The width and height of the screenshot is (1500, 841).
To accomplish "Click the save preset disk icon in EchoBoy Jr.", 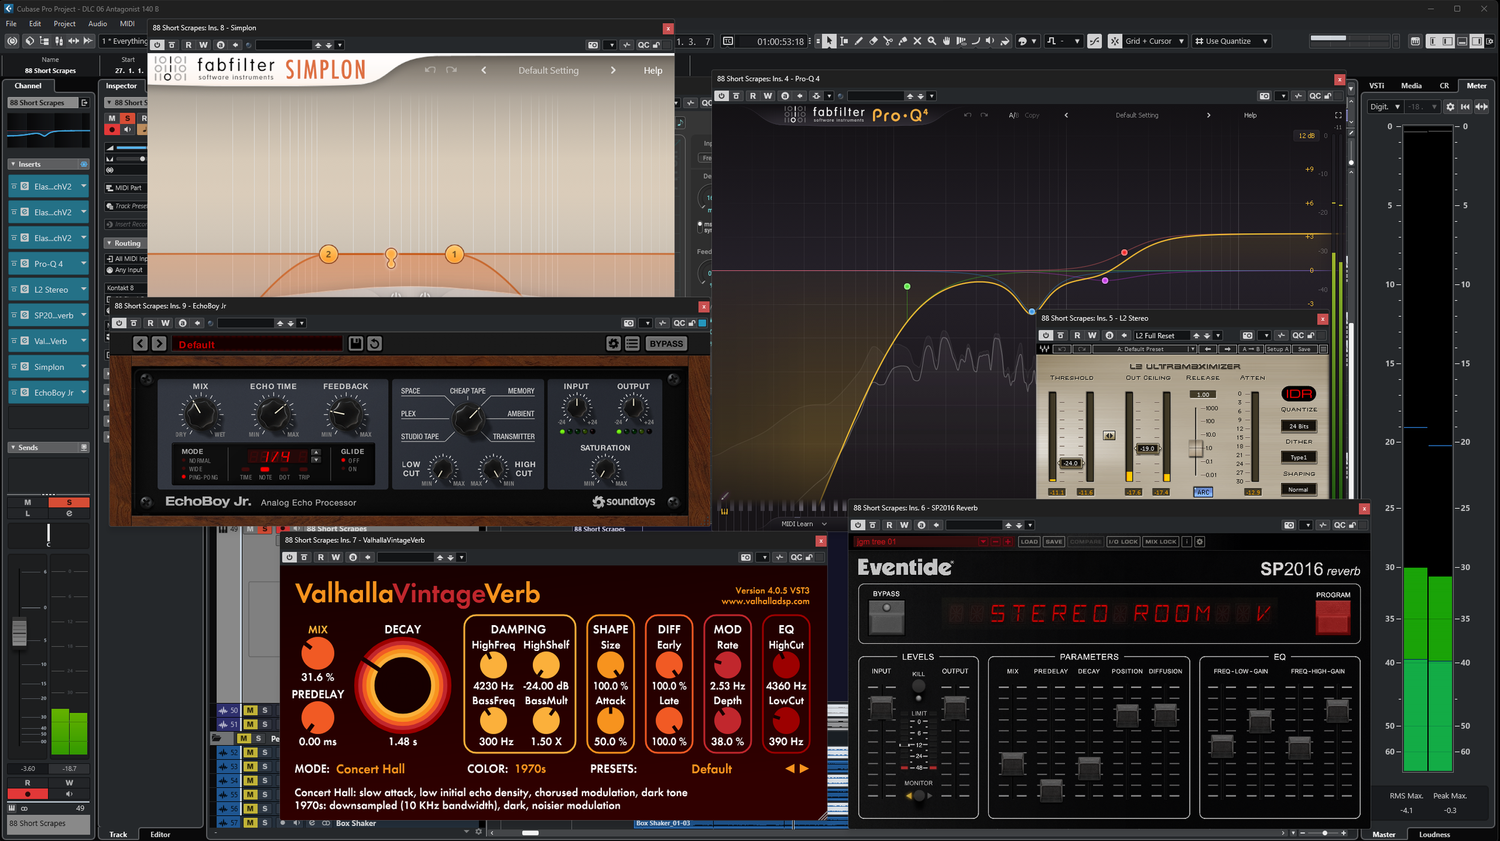I will coord(356,343).
